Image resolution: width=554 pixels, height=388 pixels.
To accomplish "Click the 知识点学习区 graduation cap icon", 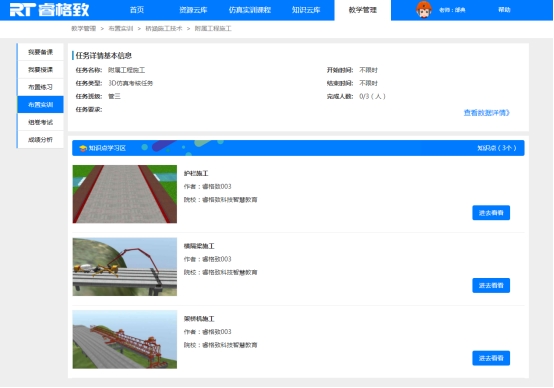I will 83,148.
